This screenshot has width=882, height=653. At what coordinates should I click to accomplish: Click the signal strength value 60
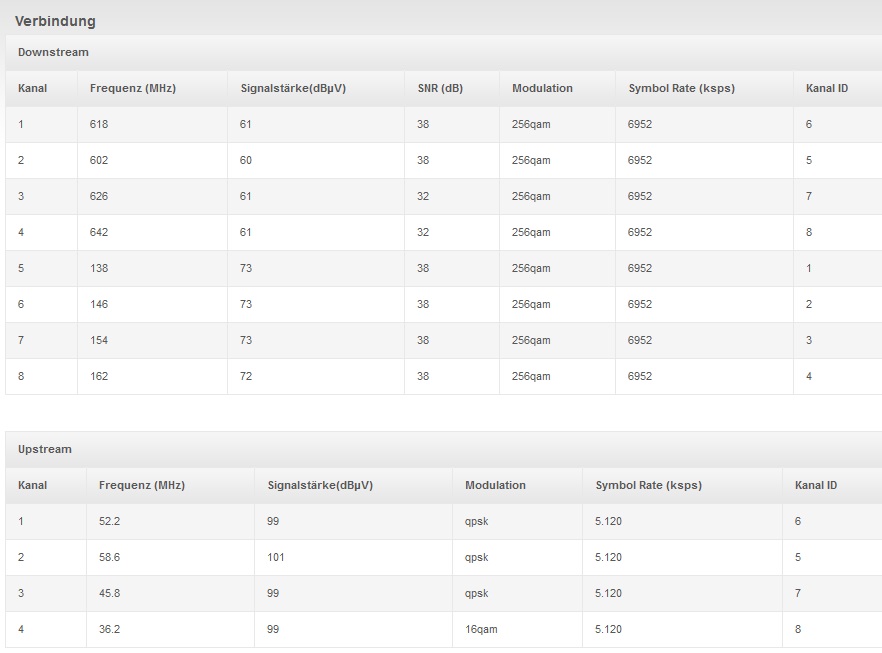coord(246,160)
